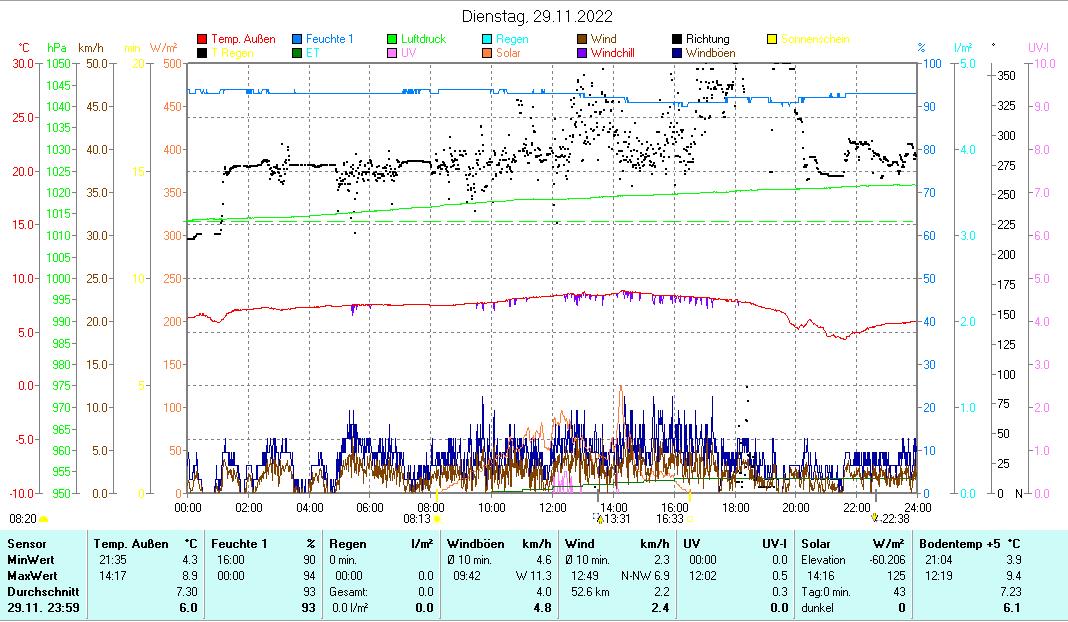The height and width of the screenshot is (622, 1068).
Task: Click the red Temp. Außen legend swatch
Action: [202, 40]
